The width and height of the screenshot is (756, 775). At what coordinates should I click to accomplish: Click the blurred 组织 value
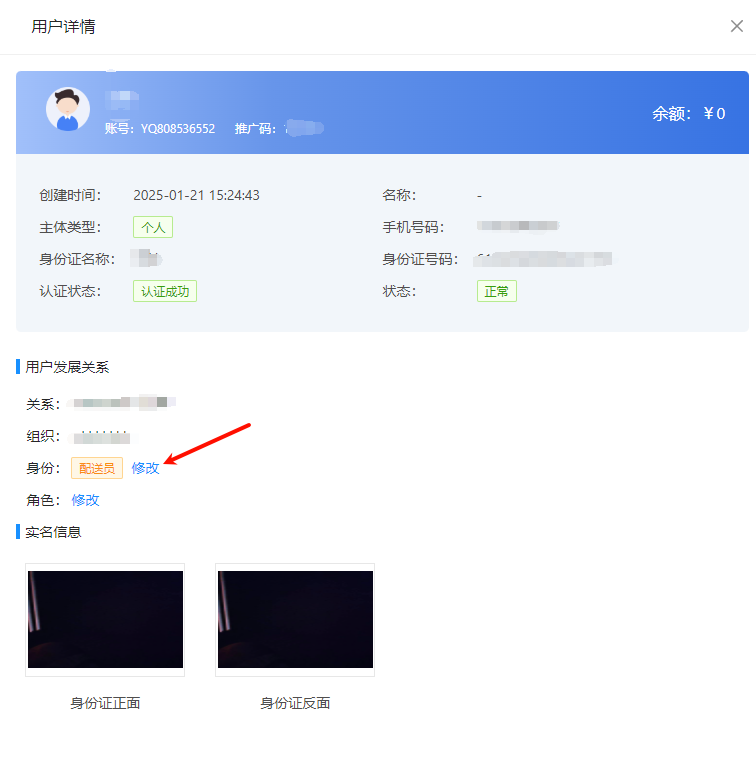click(102, 436)
